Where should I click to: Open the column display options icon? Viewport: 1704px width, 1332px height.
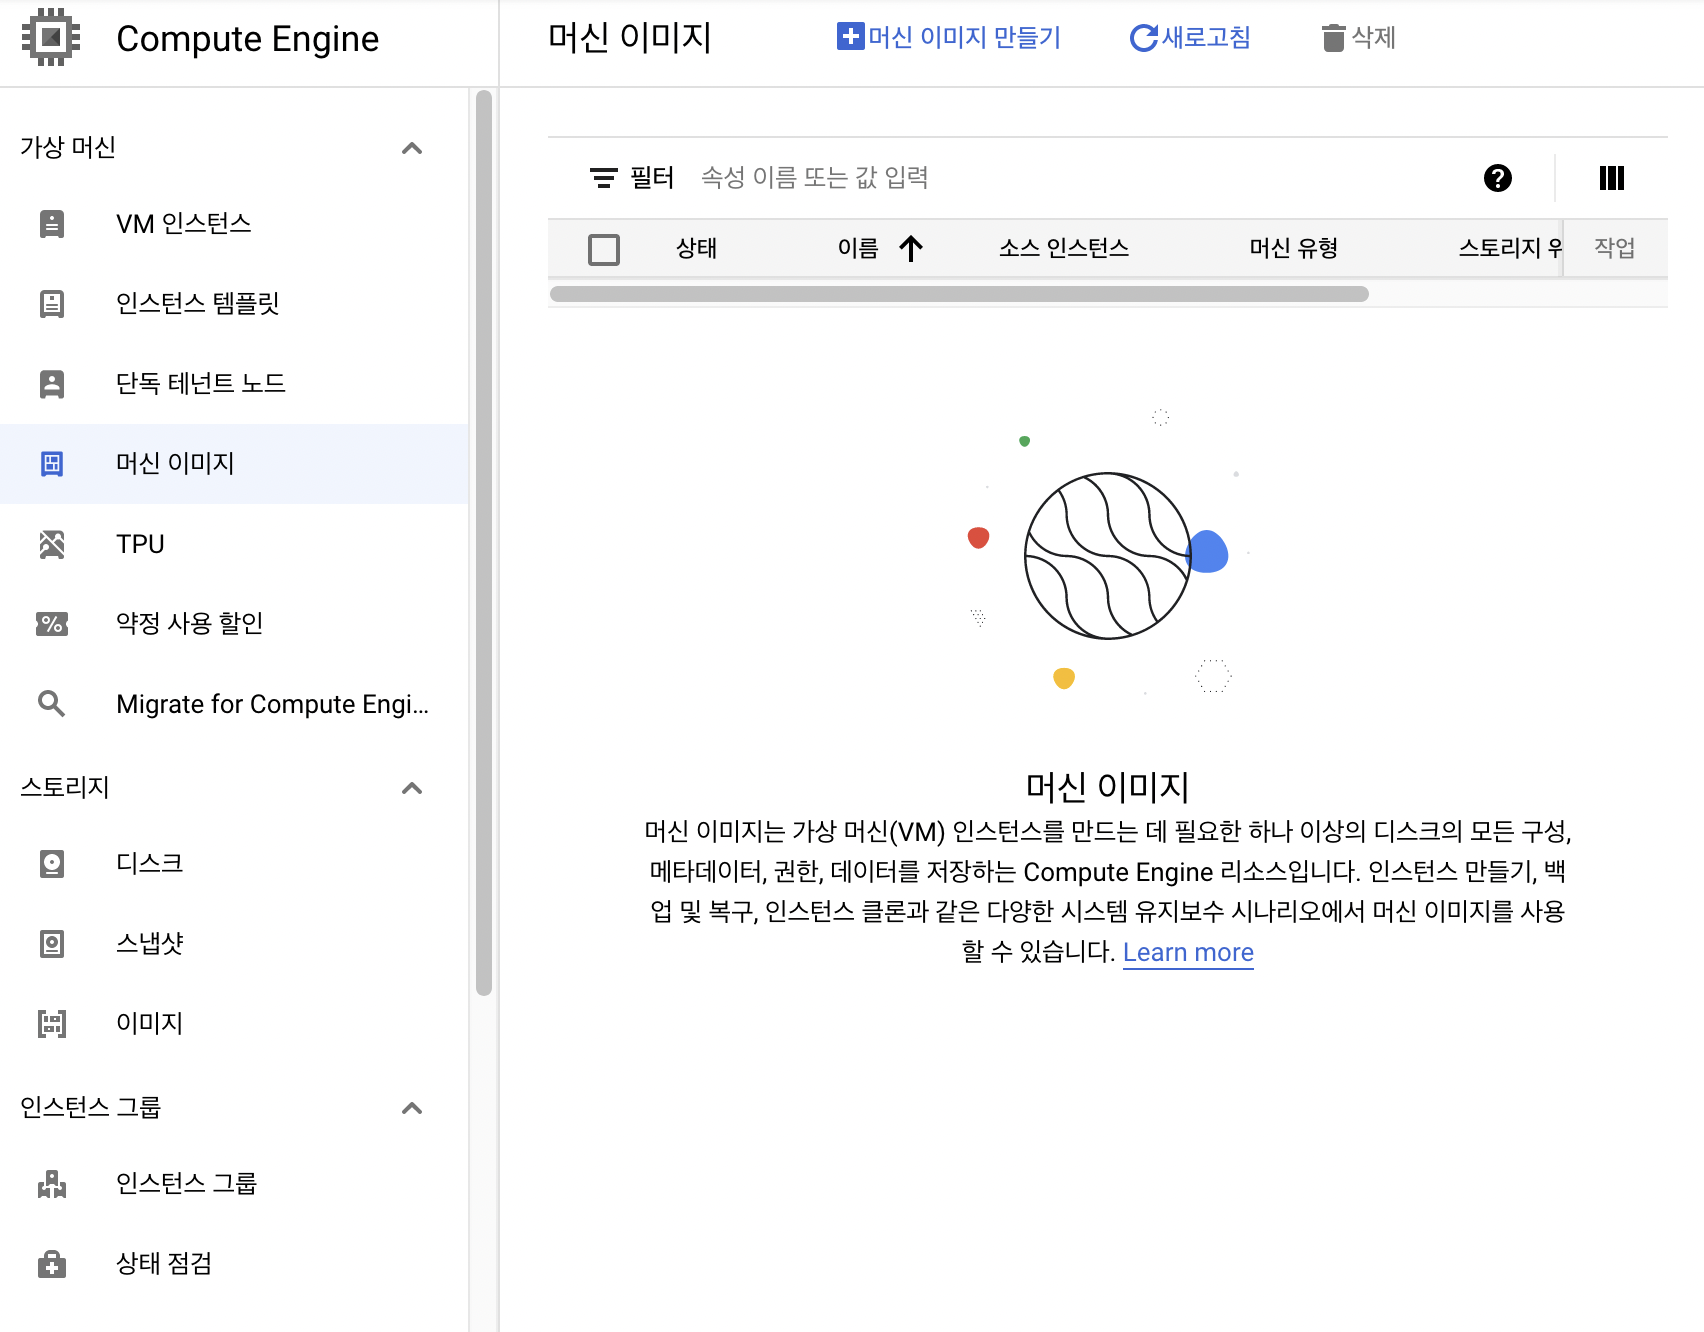(x=1612, y=178)
